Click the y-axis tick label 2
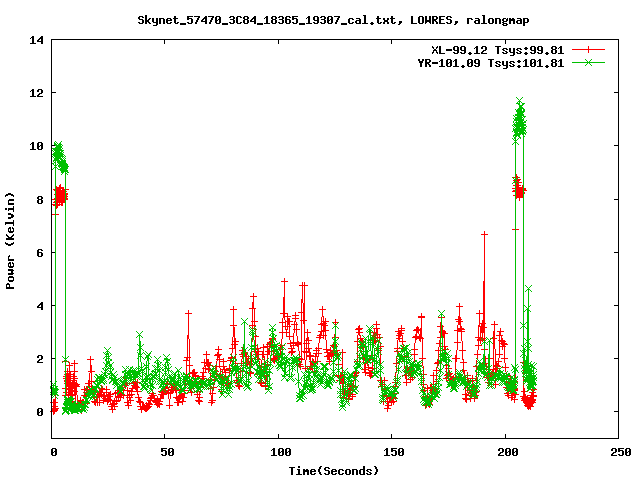 click(40, 359)
